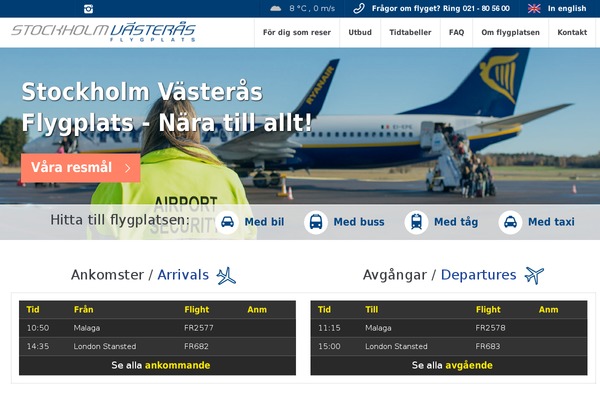Select the train icon for Med tåg

coord(416,222)
